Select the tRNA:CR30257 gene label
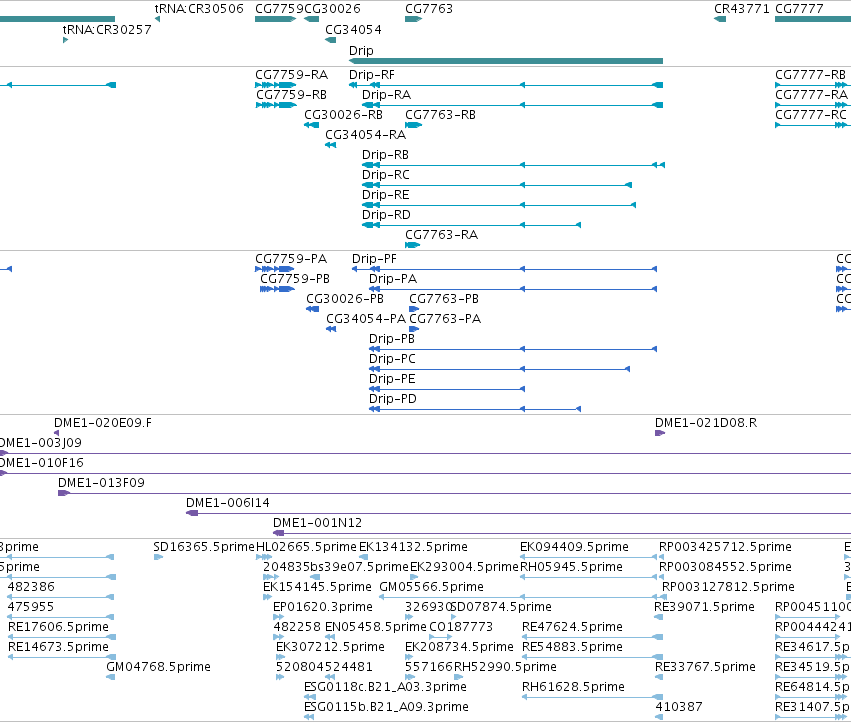Image resolution: width=851 pixels, height=722 pixels. point(107,30)
